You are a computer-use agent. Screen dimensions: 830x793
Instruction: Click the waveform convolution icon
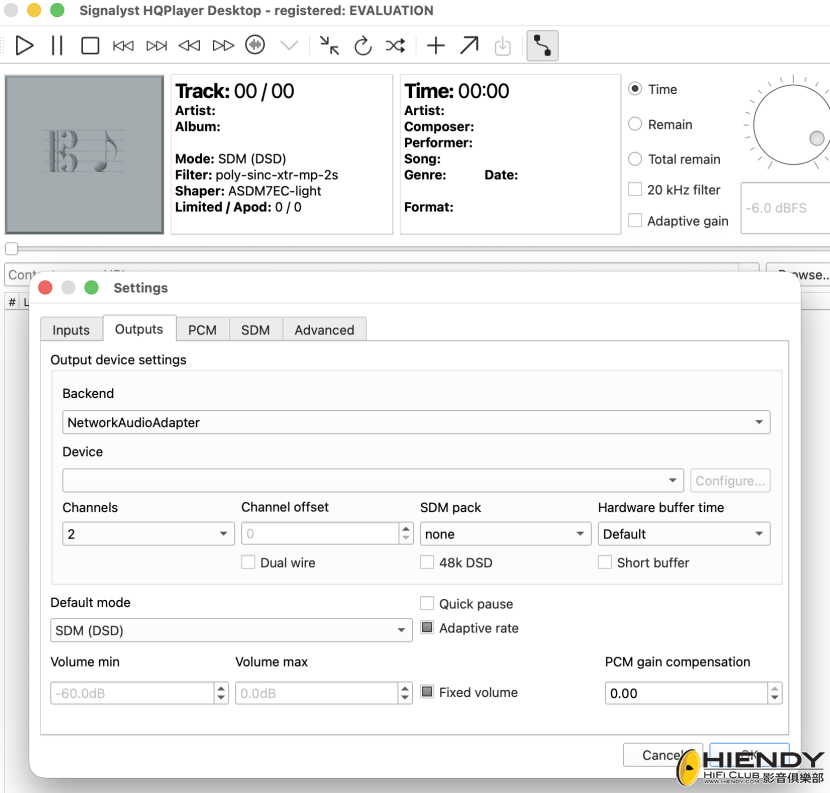[x=255, y=45]
